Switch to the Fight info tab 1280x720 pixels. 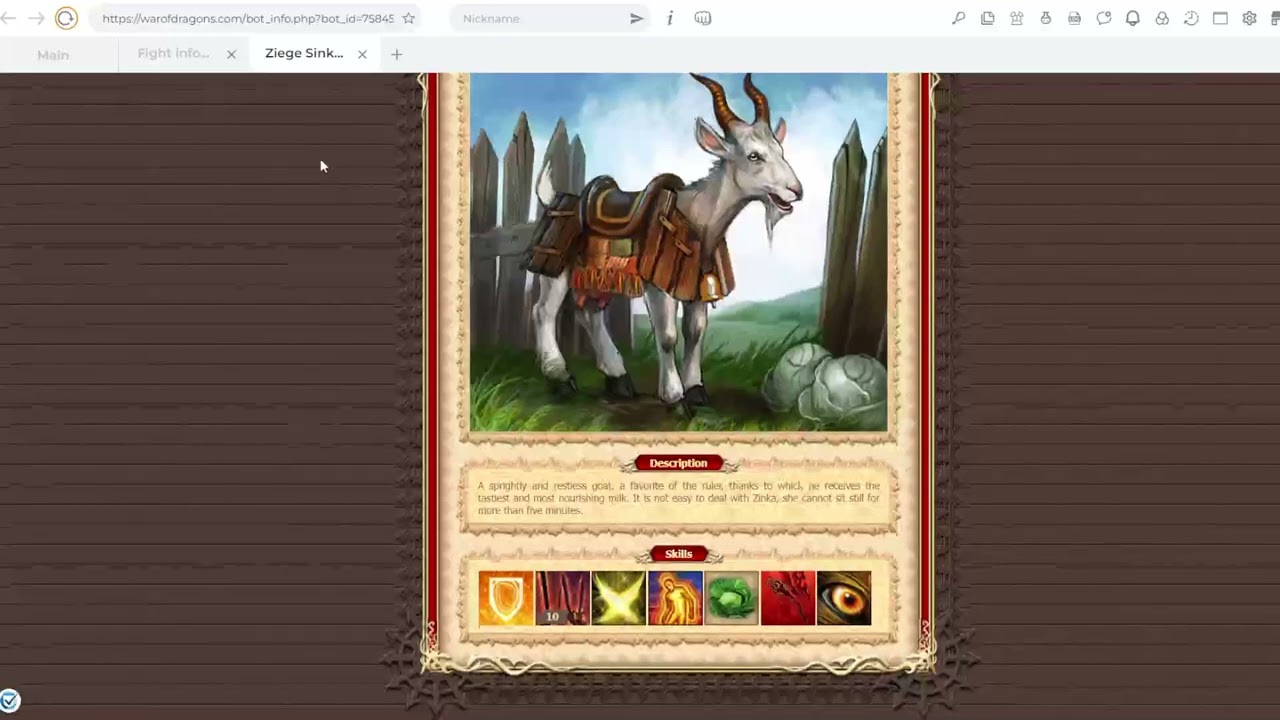click(x=173, y=54)
